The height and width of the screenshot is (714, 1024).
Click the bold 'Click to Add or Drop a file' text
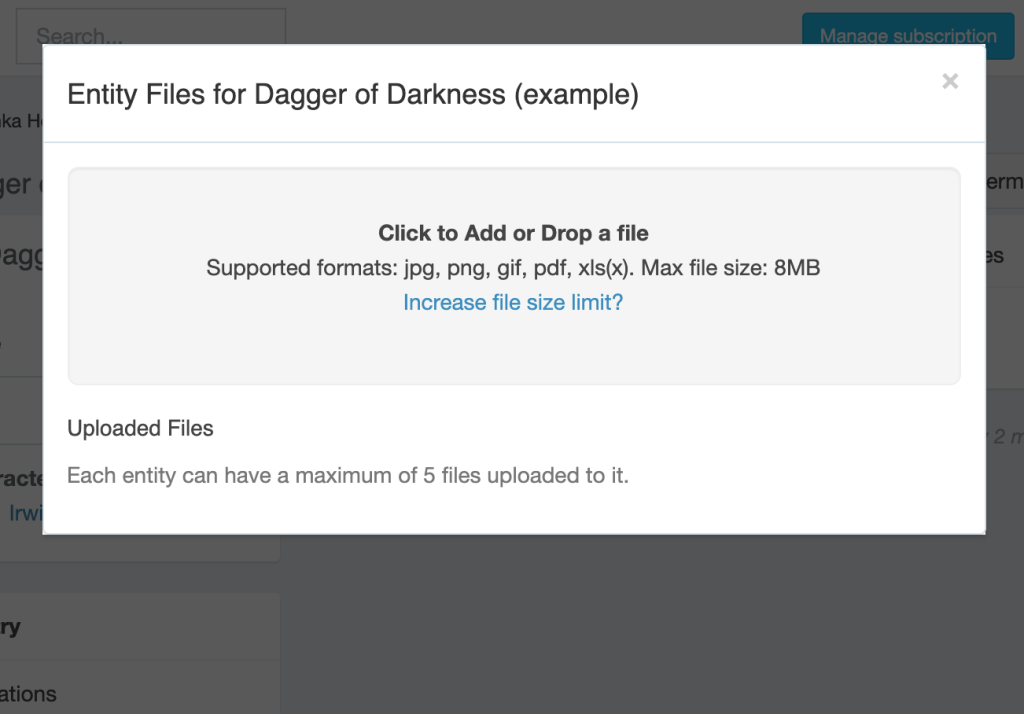point(513,233)
